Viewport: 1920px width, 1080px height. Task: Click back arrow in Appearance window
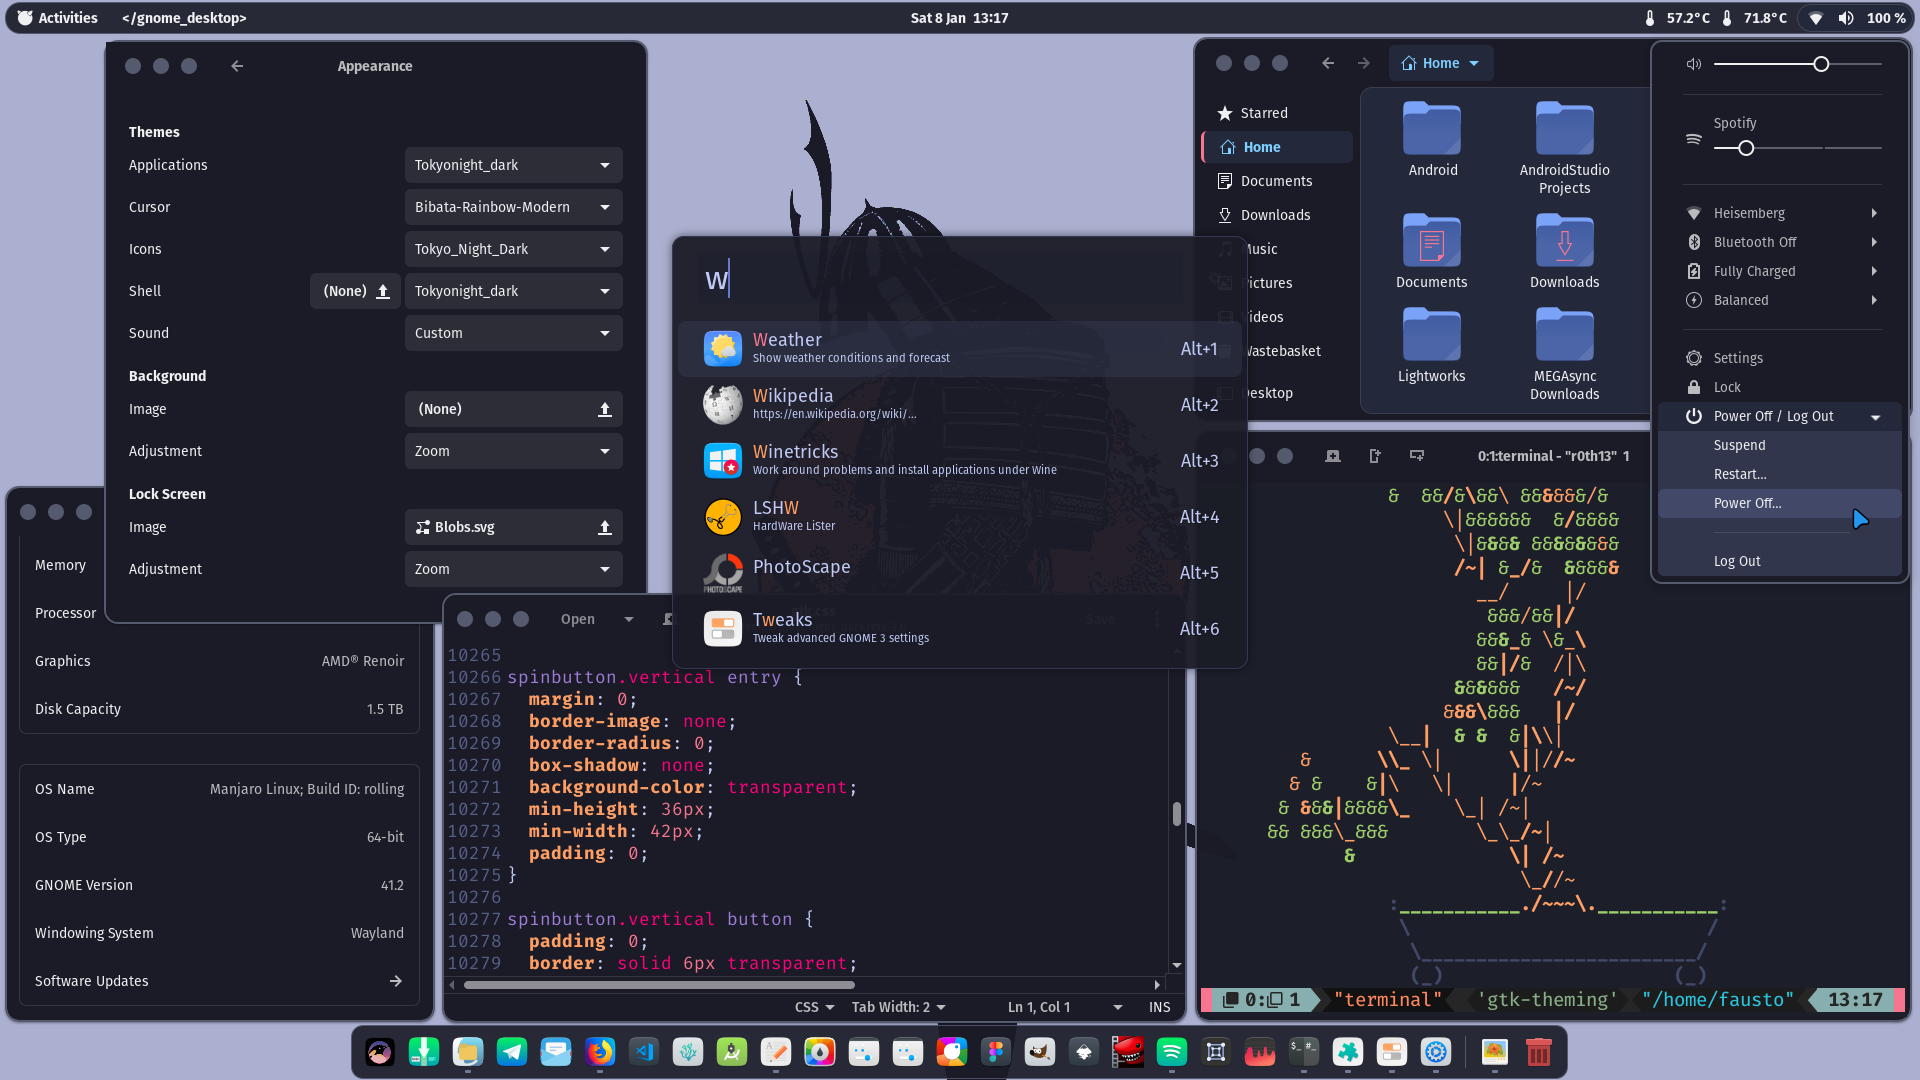click(x=237, y=66)
